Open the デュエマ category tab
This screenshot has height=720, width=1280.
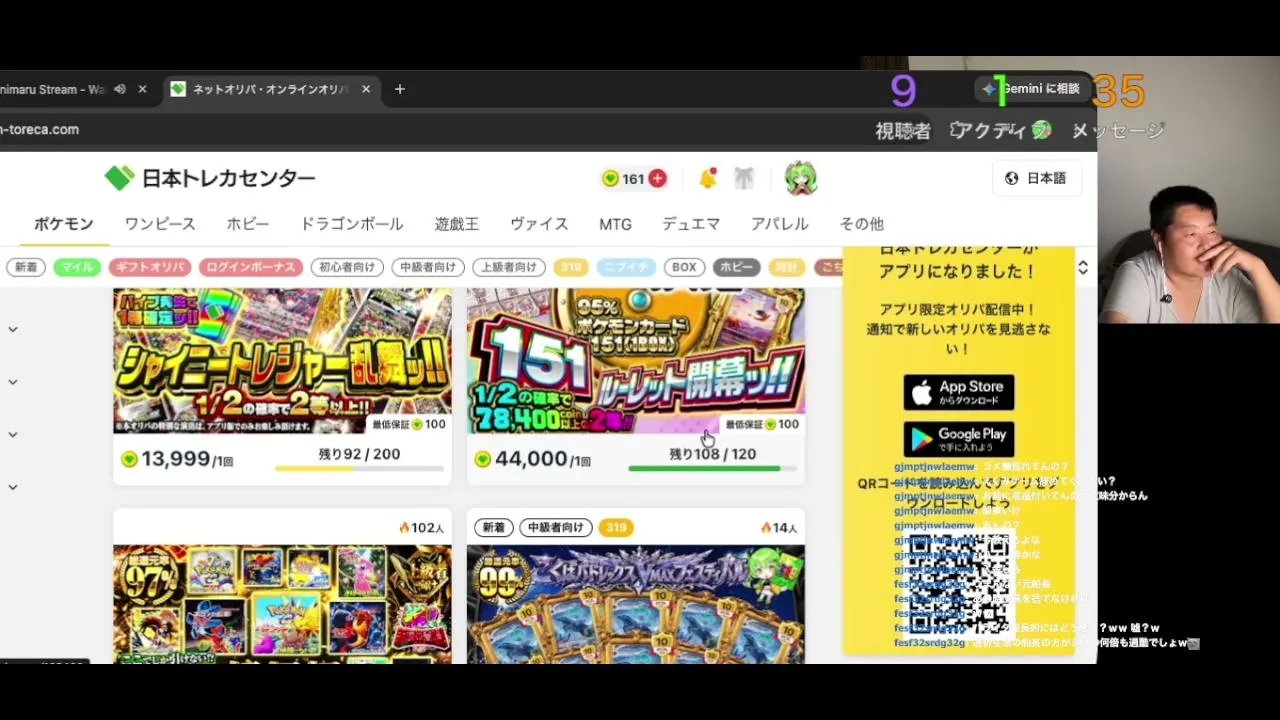[x=691, y=224]
